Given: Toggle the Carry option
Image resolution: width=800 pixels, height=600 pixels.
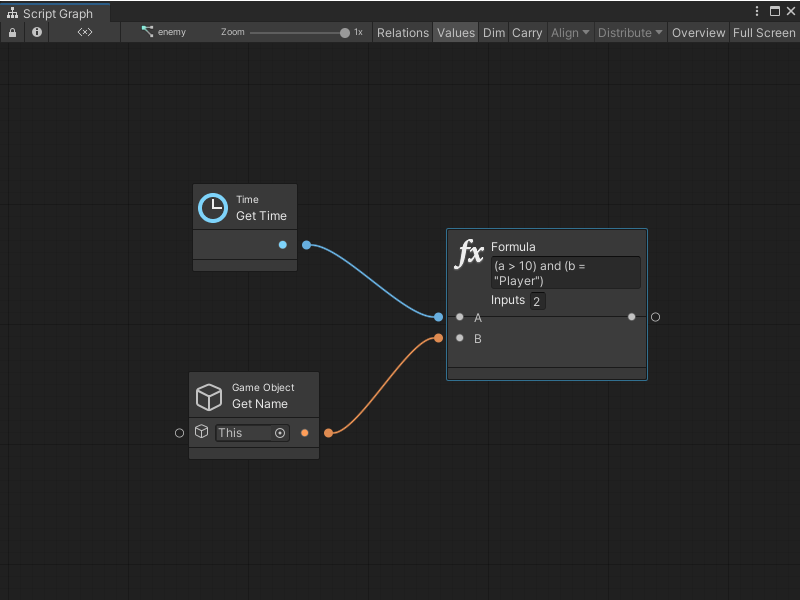Looking at the screenshot, I should click(527, 32).
